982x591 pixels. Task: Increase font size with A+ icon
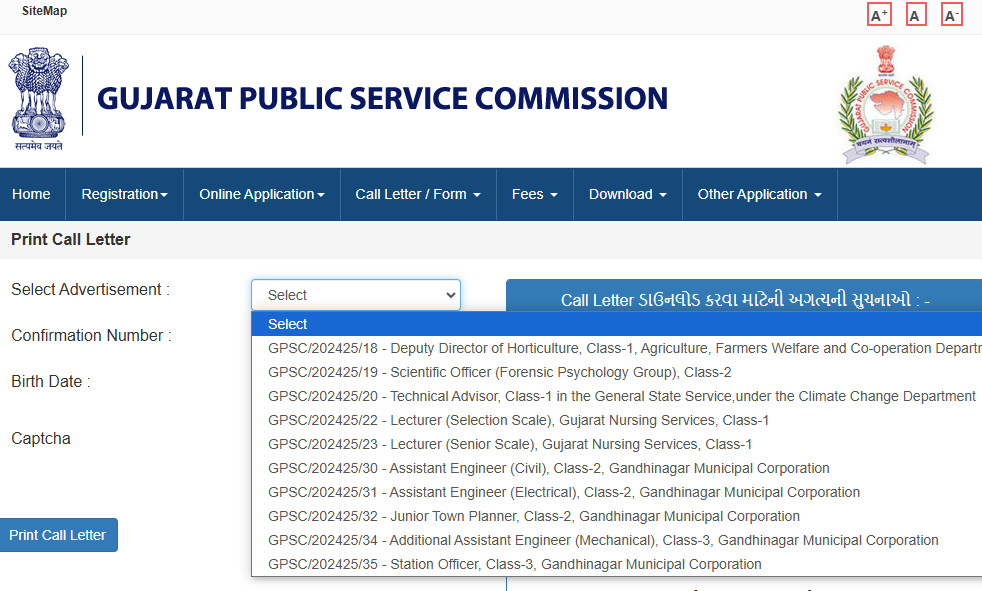tap(879, 15)
